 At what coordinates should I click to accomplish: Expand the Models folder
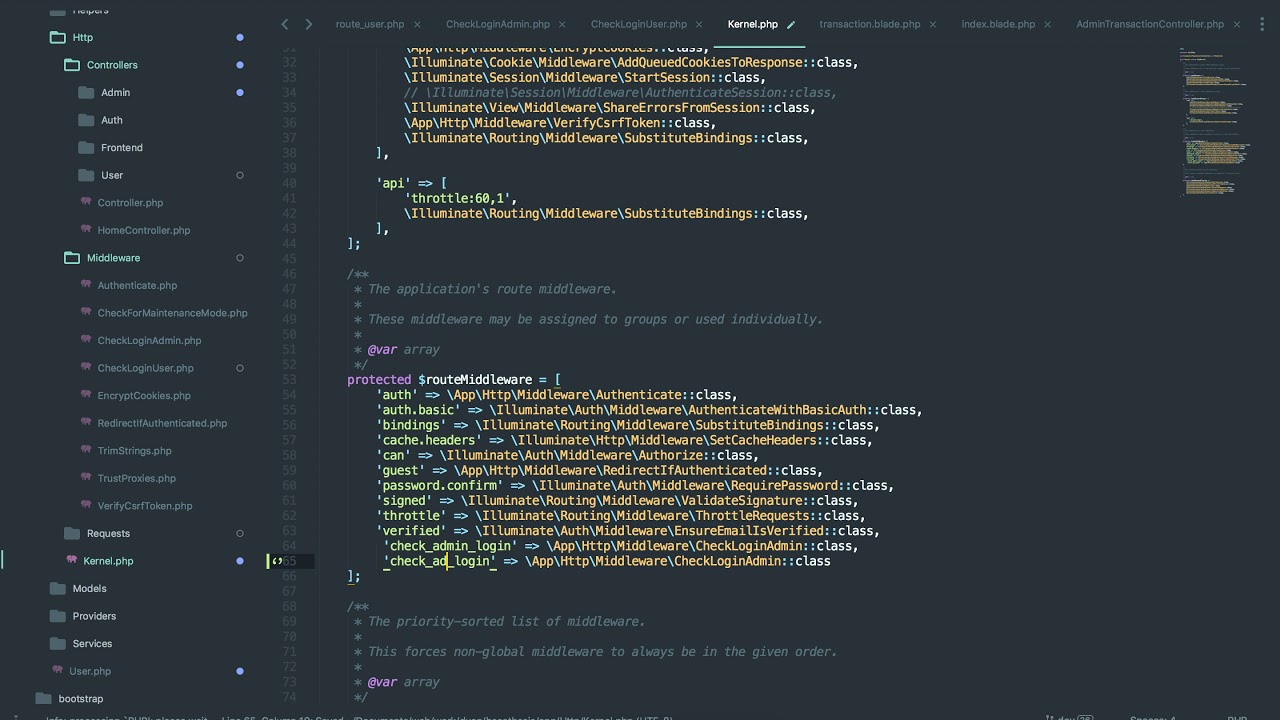point(79,588)
